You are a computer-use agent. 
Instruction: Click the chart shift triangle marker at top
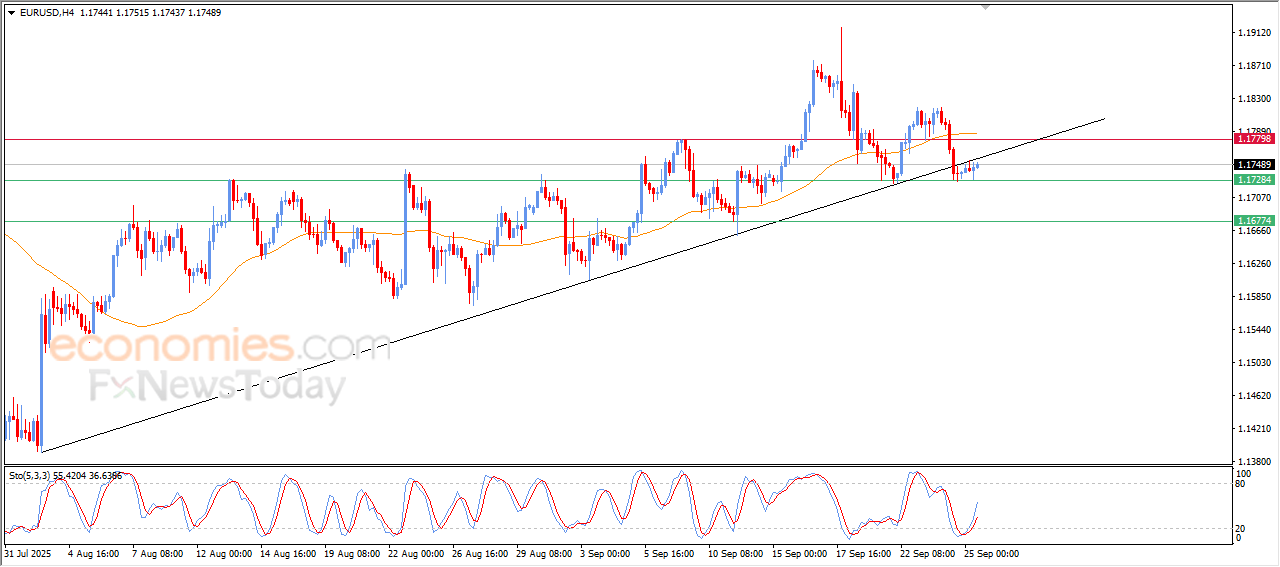(987, 7)
